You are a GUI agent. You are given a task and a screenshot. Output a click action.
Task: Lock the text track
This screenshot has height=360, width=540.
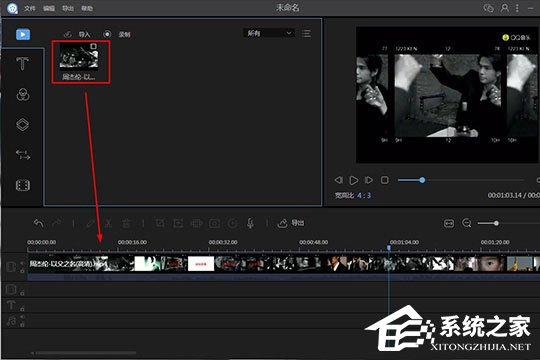tap(22, 309)
